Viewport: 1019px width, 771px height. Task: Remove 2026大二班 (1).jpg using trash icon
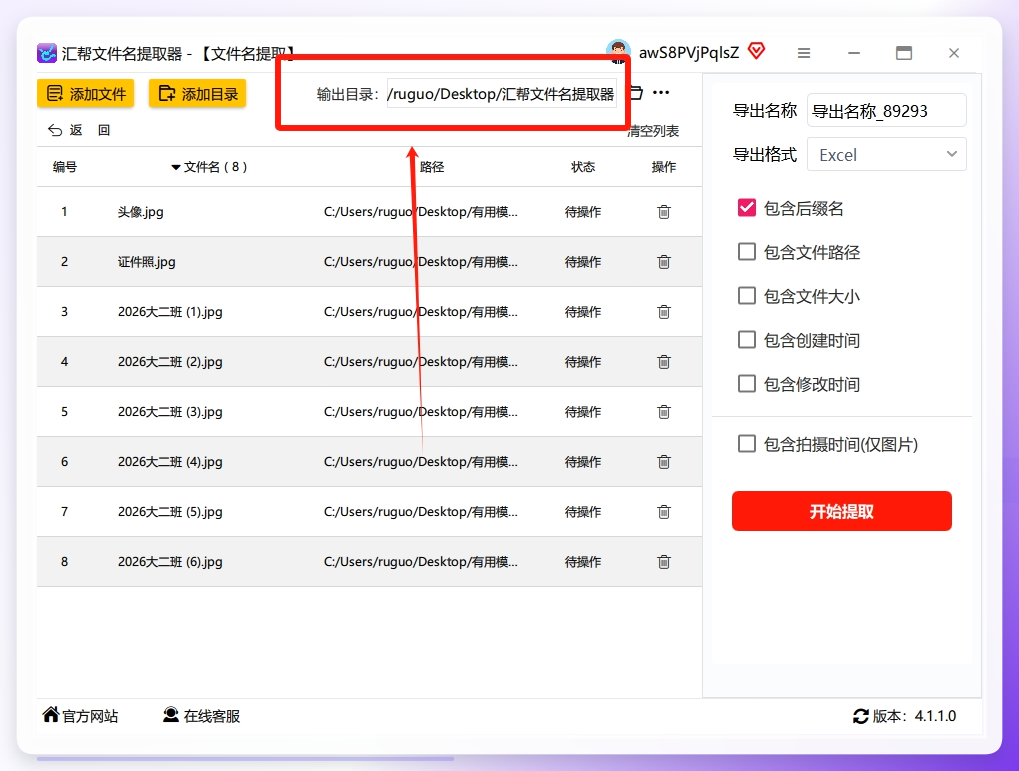pos(664,312)
